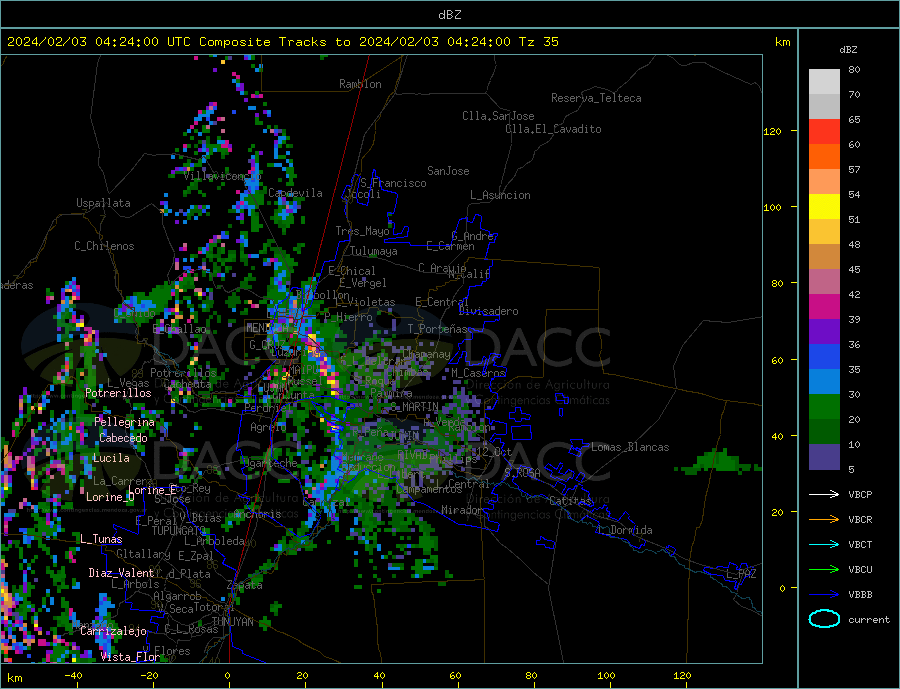Choose the slate 10-5 dBZ swatch
Screen dimensions: 900x689
[824, 457]
